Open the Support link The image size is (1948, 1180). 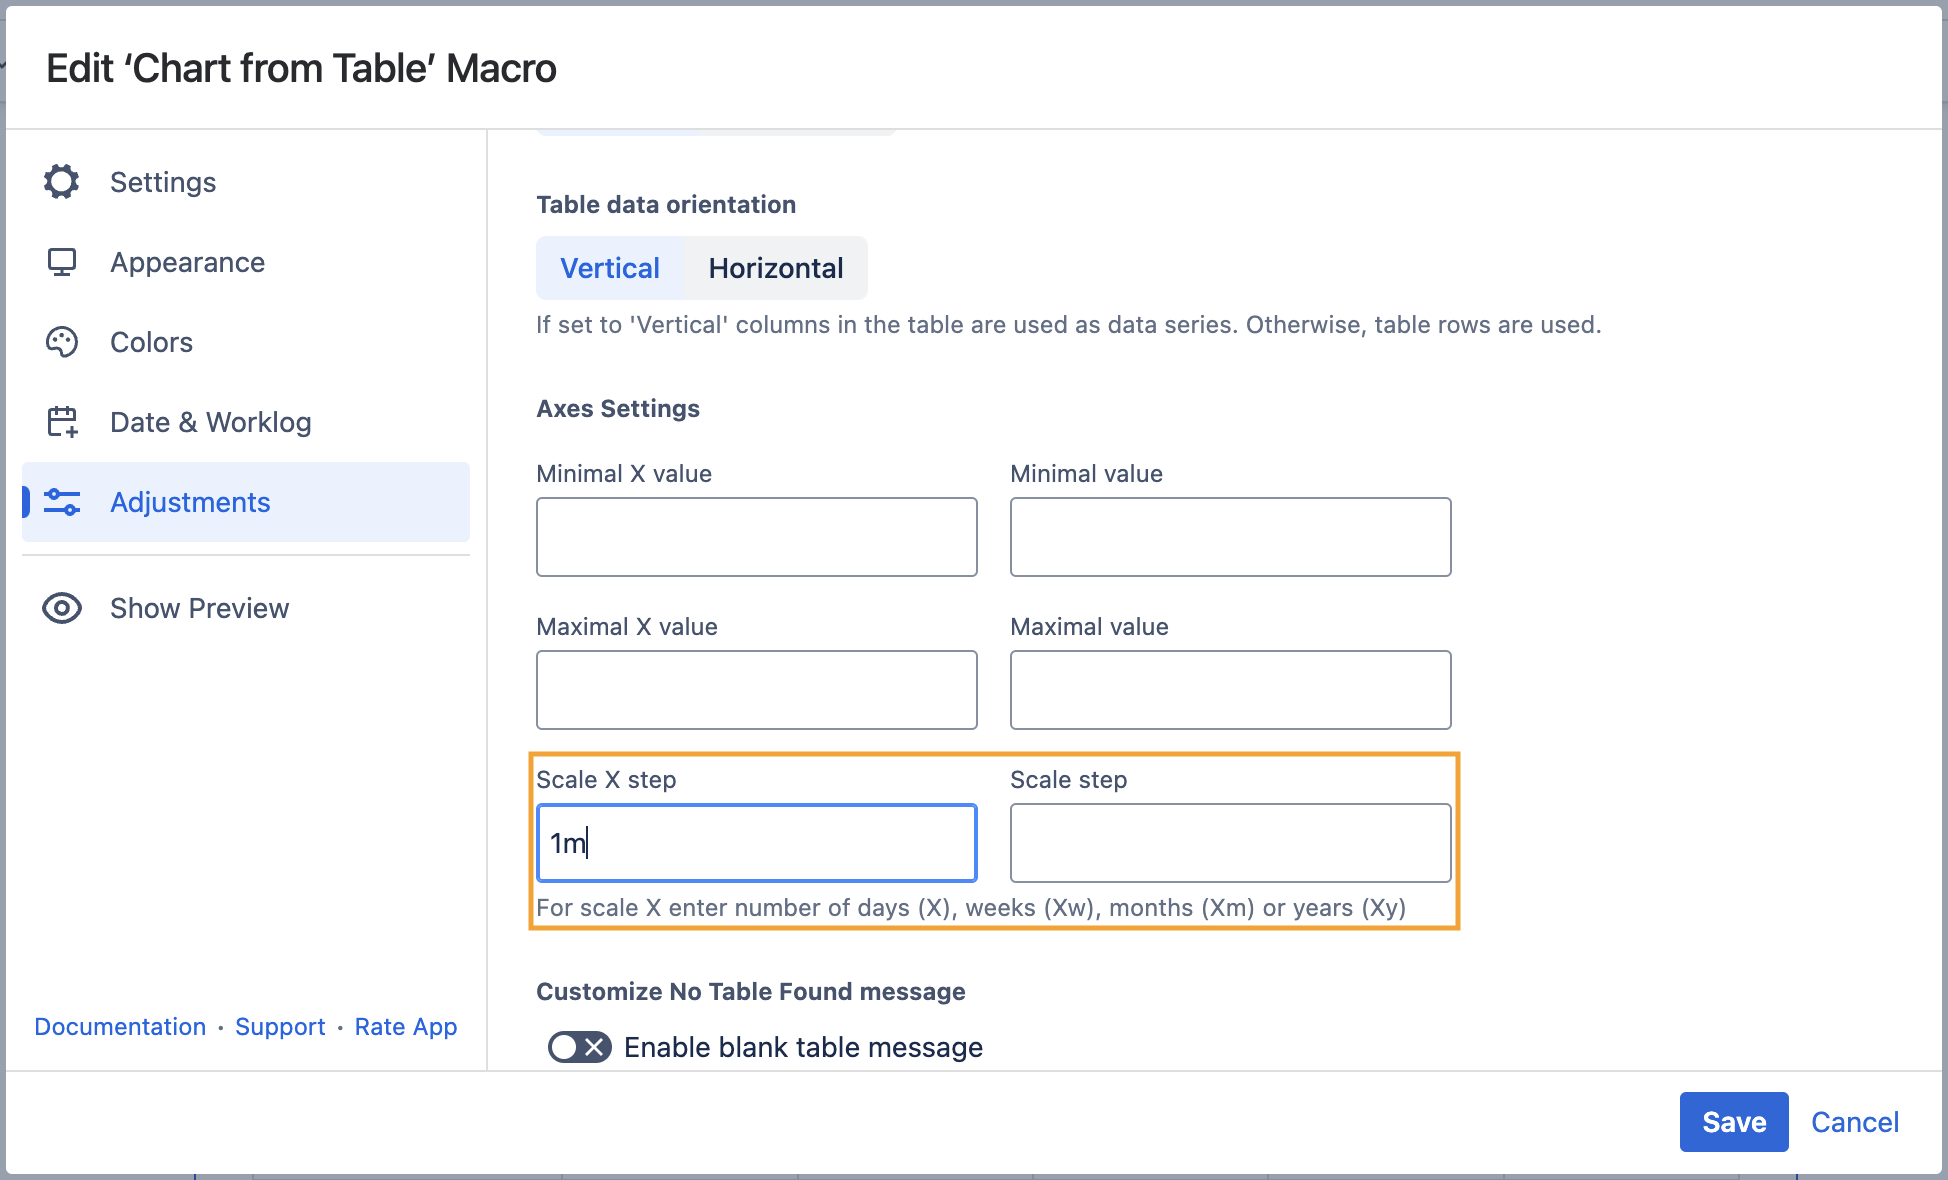[280, 1027]
